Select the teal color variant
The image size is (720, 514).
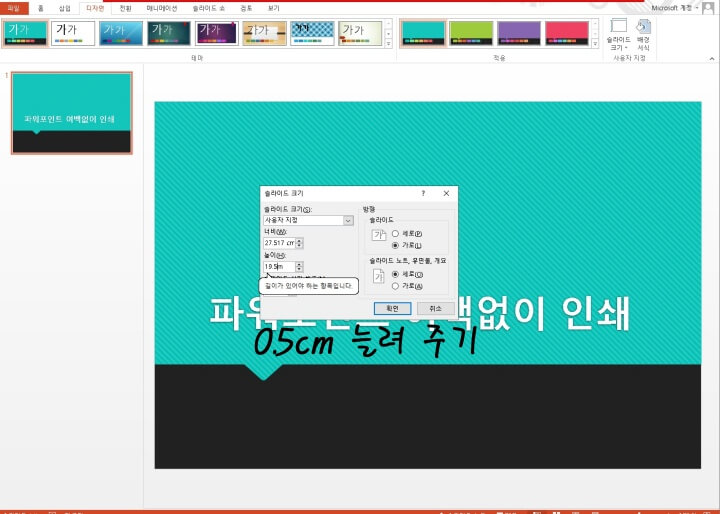(x=423, y=33)
